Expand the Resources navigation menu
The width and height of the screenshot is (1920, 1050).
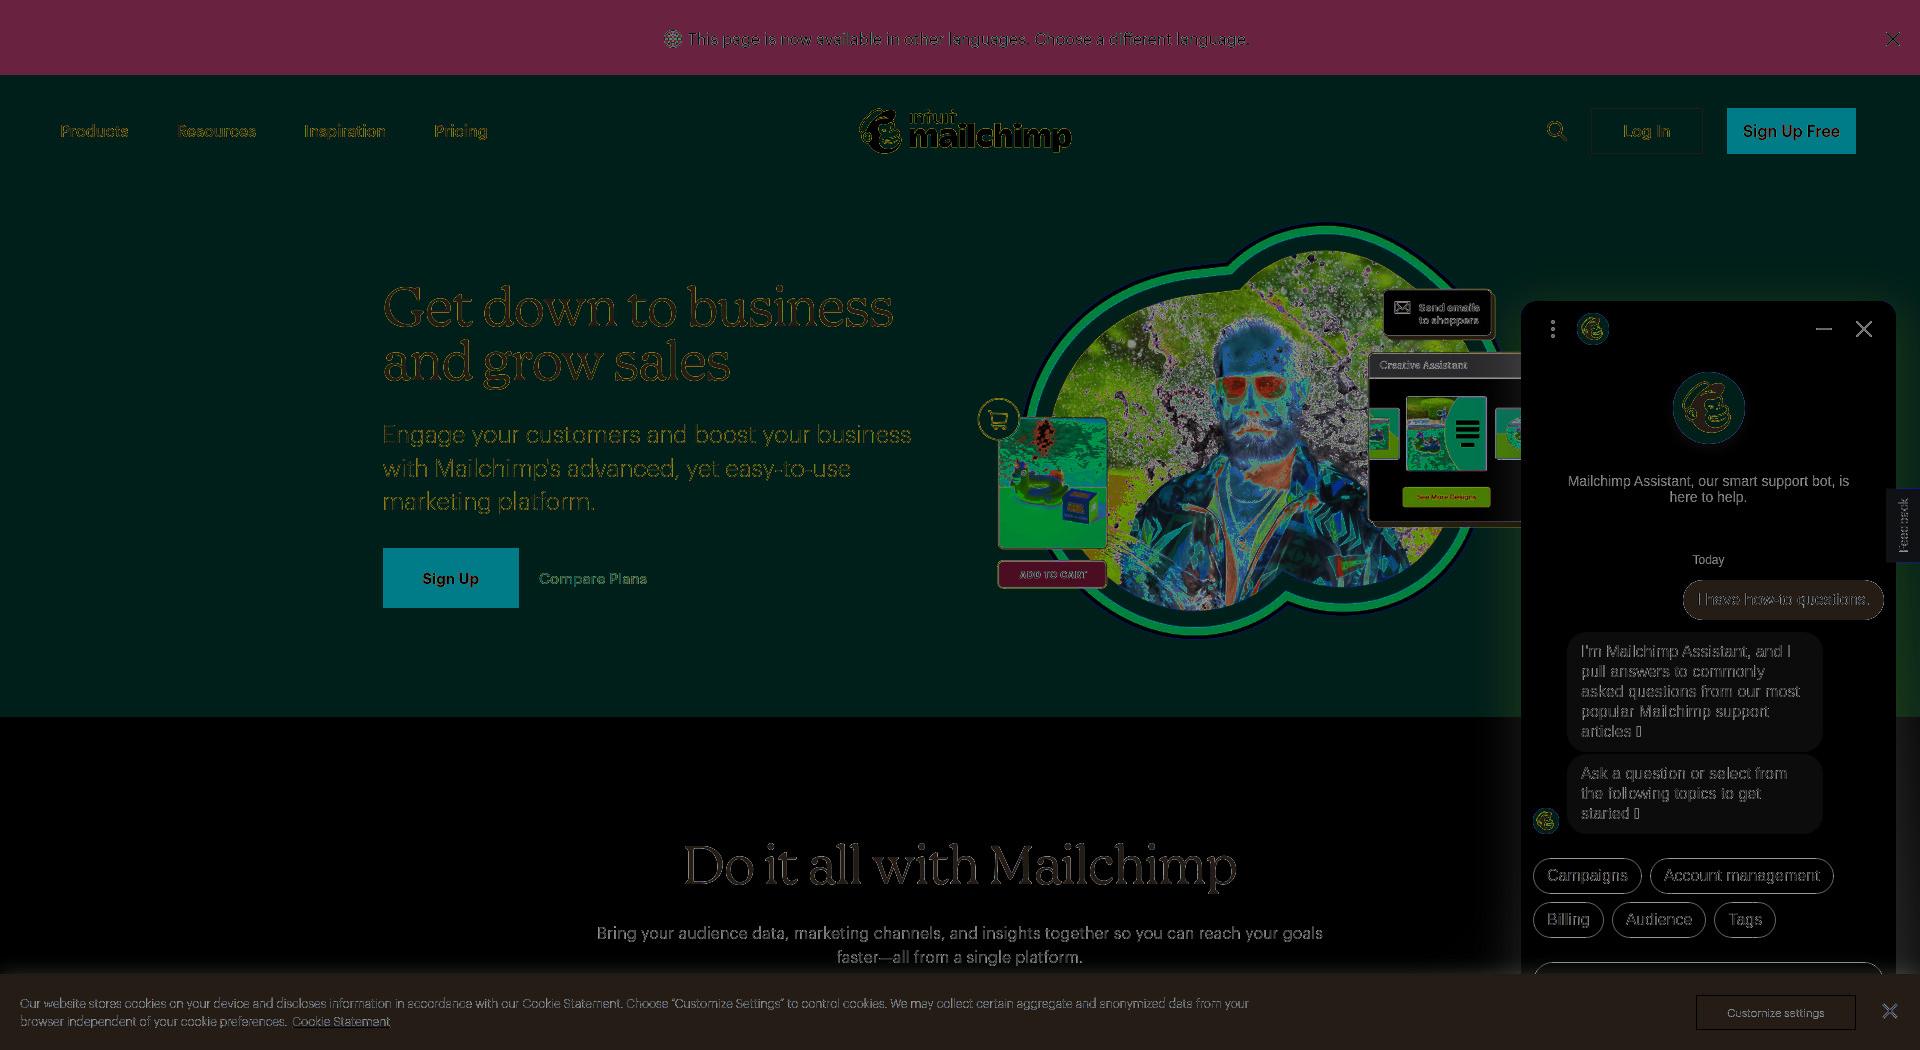click(217, 131)
